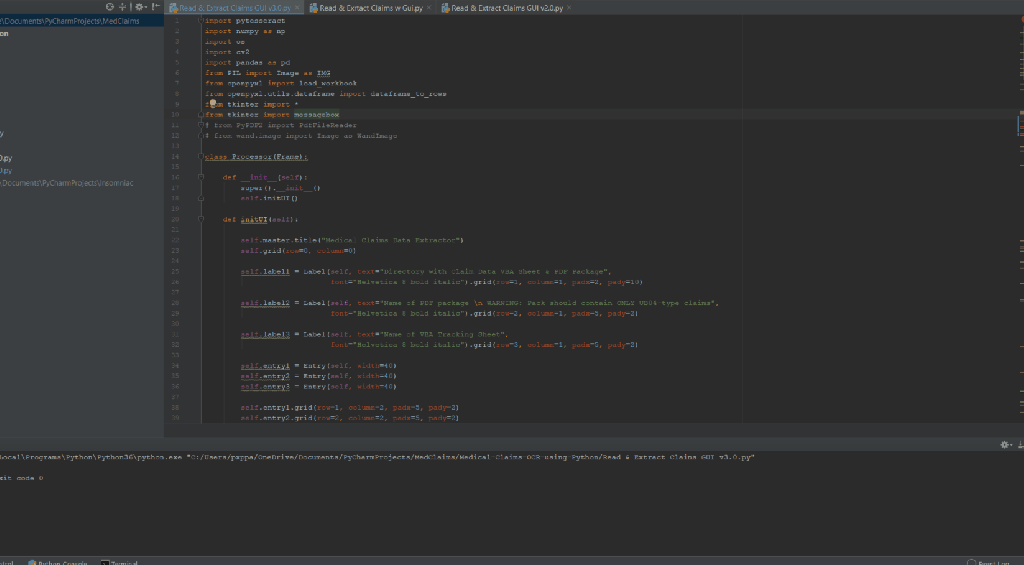Select the MedClaims project root path

point(70,21)
